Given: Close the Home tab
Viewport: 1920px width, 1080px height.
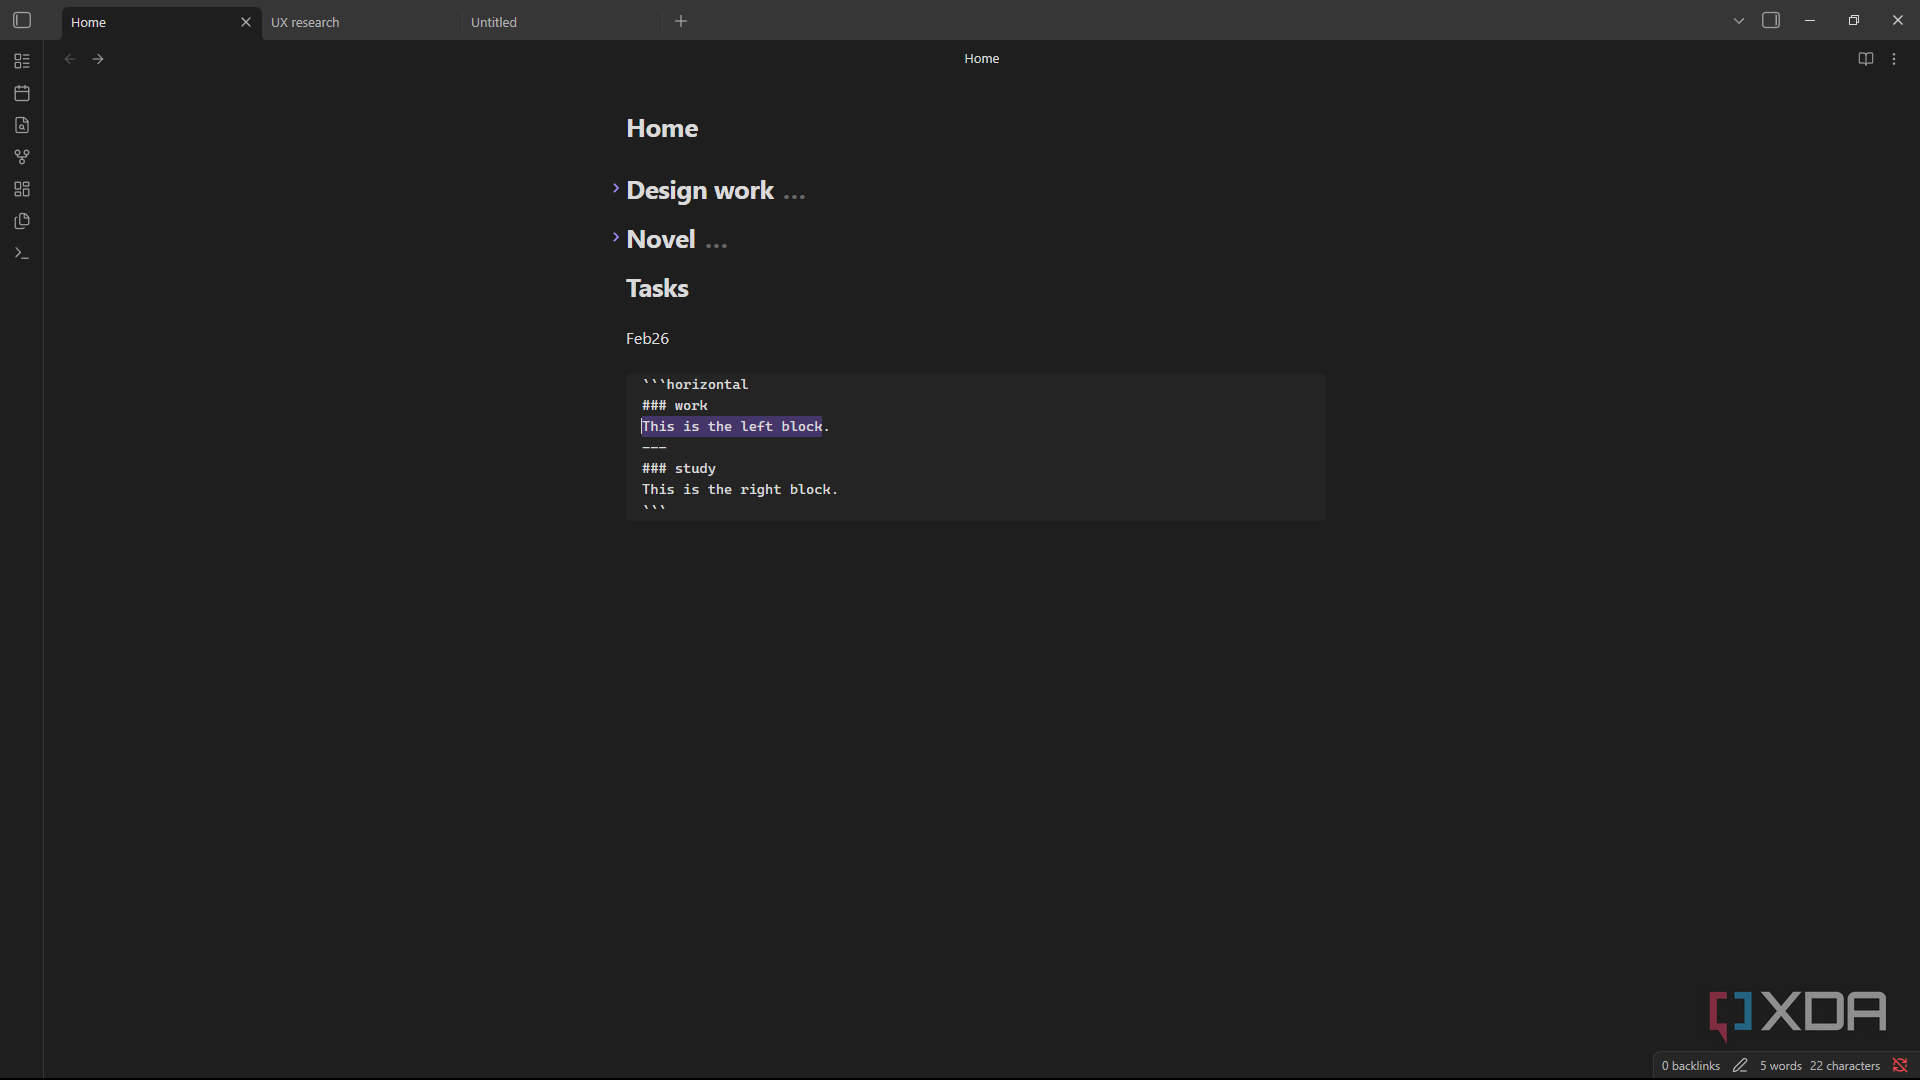Looking at the screenshot, I should tap(246, 22).
